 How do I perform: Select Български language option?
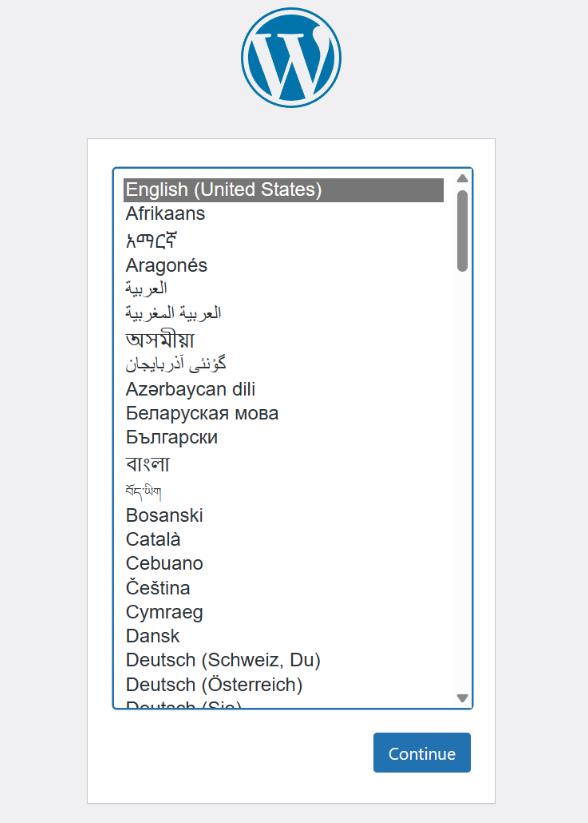[x=284, y=437]
